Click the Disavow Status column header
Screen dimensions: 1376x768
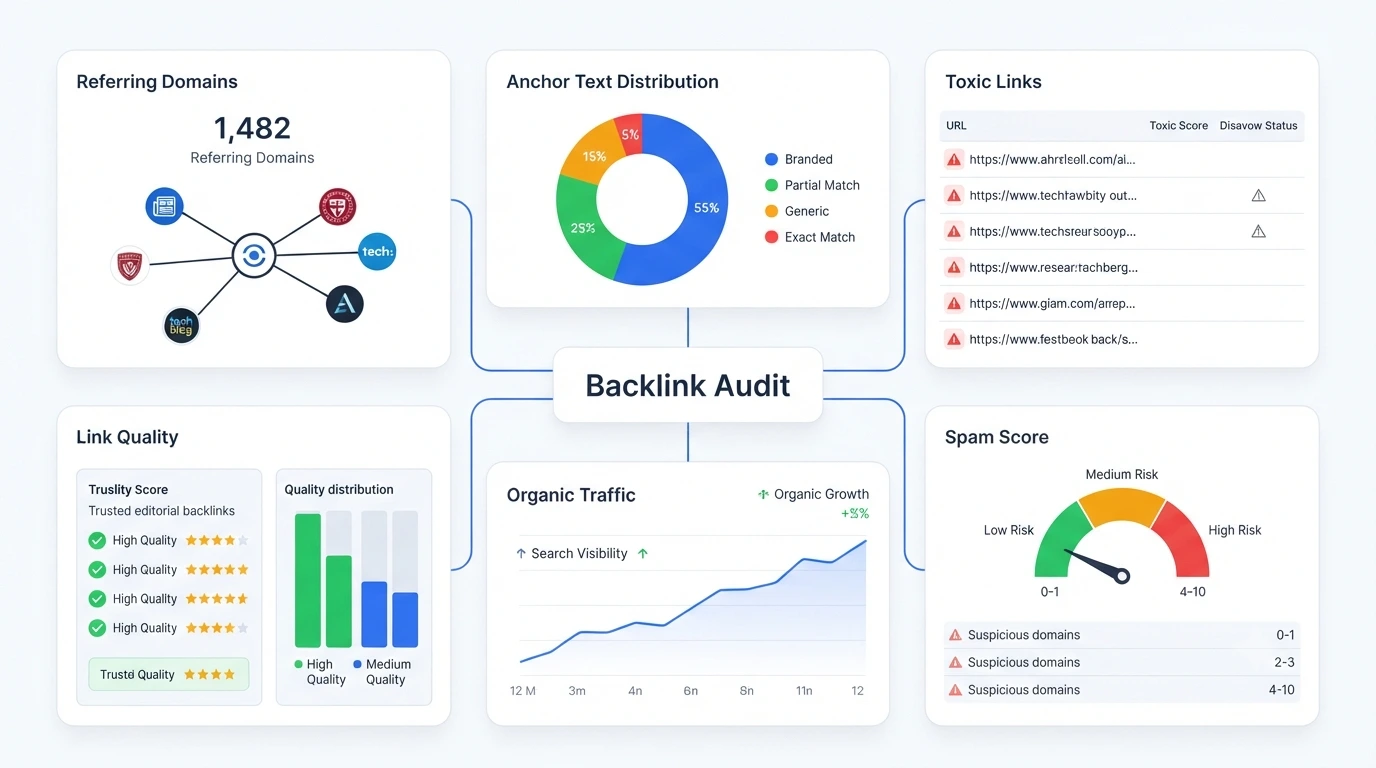click(x=1258, y=126)
